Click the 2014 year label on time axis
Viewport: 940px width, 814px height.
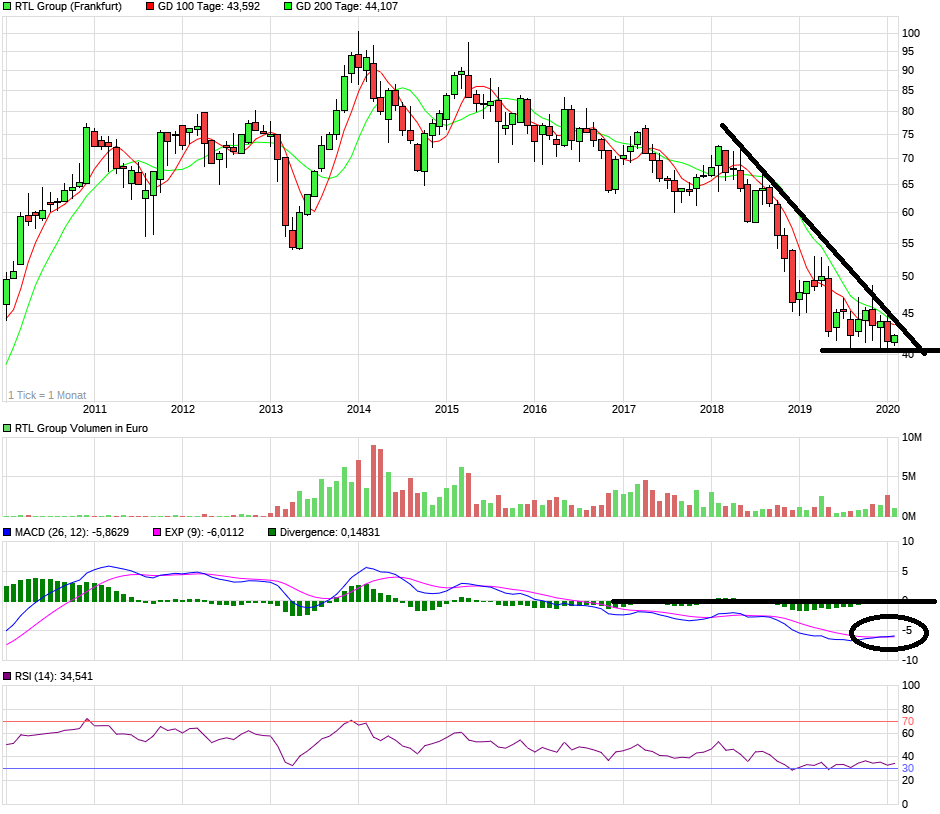coord(359,409)
